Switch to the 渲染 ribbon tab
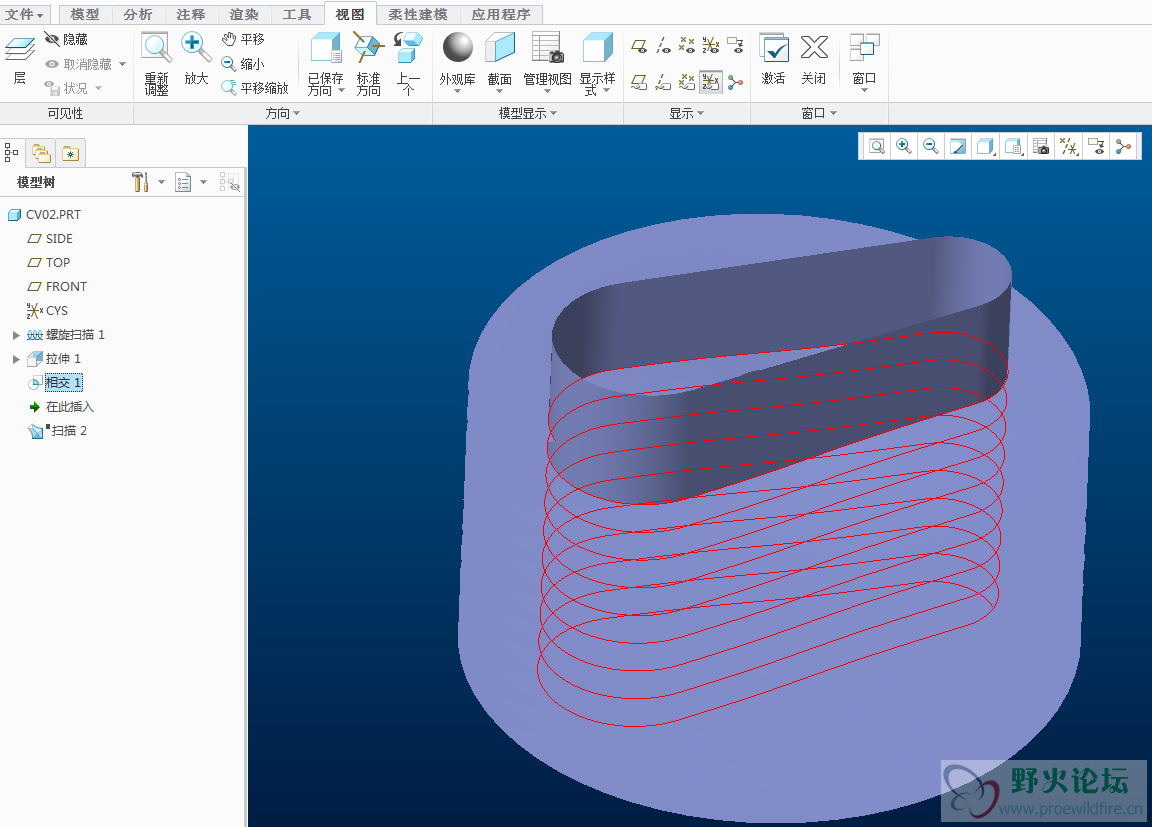This screenshot has height=827, width=1152. (244, 14)
